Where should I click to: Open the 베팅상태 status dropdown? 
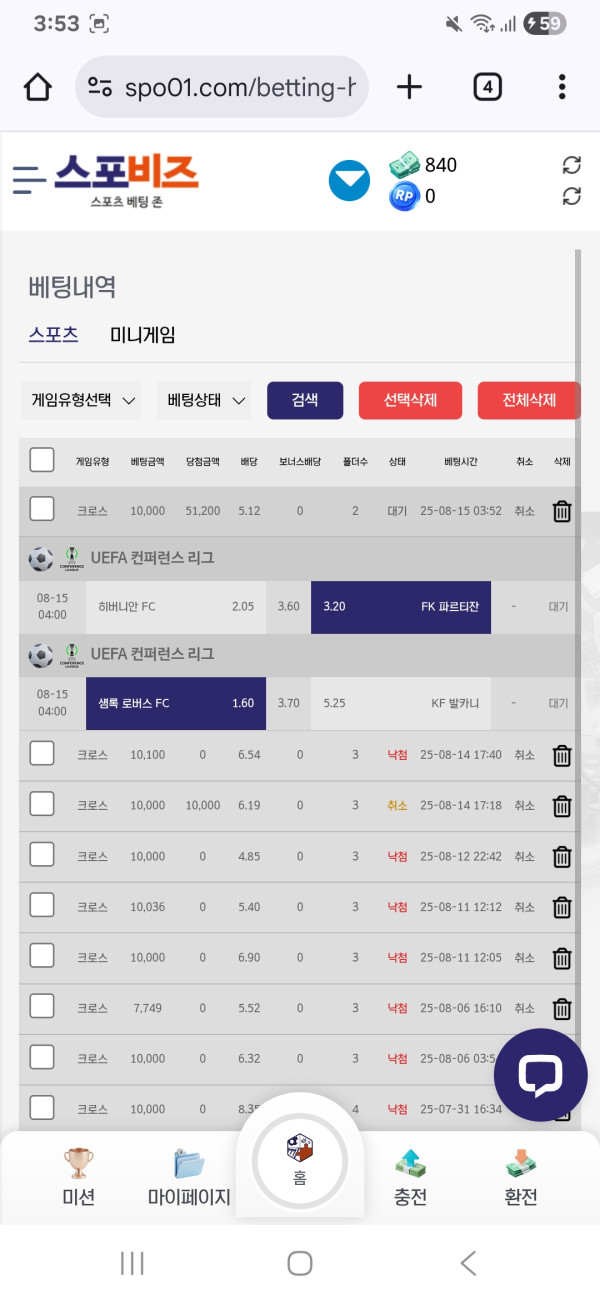coord(205,401)
